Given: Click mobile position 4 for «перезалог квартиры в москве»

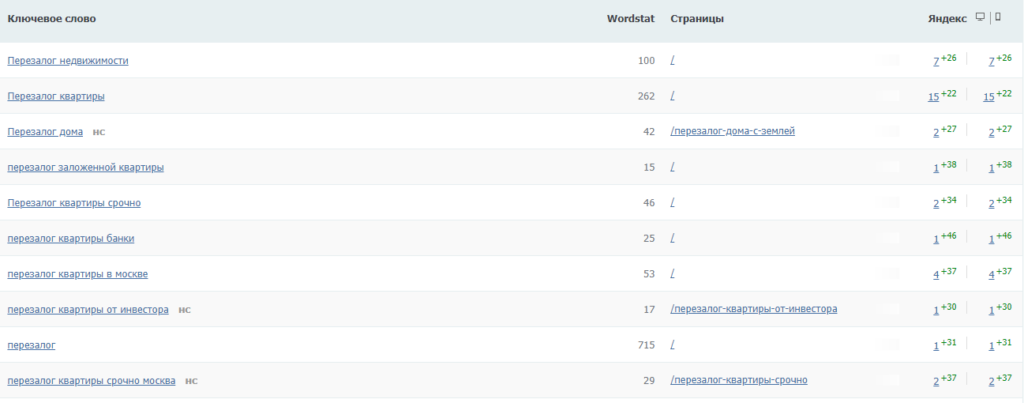Looking at the screenshot, I should pos(991,275).
